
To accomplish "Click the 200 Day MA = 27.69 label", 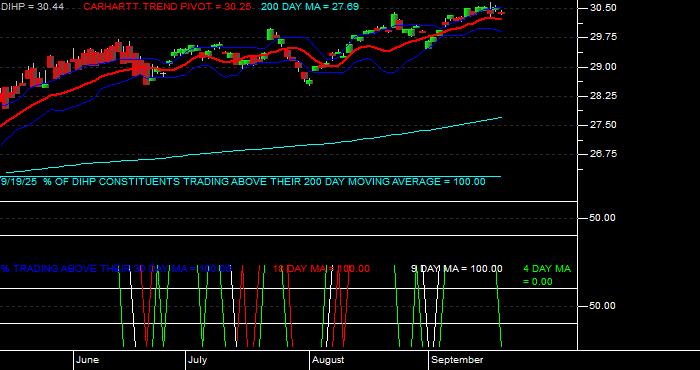I will pyautogui.click(x=310, y=7).
